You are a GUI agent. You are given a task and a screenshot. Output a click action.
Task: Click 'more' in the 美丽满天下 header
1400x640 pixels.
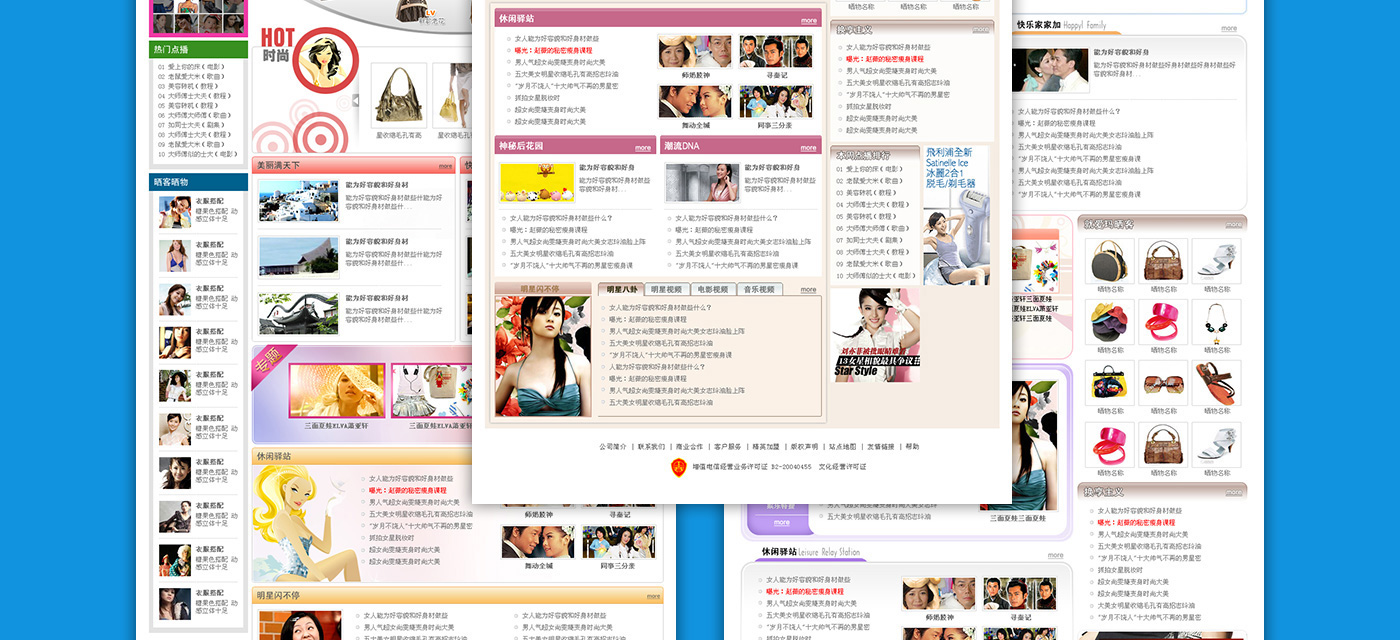point(445,166)
